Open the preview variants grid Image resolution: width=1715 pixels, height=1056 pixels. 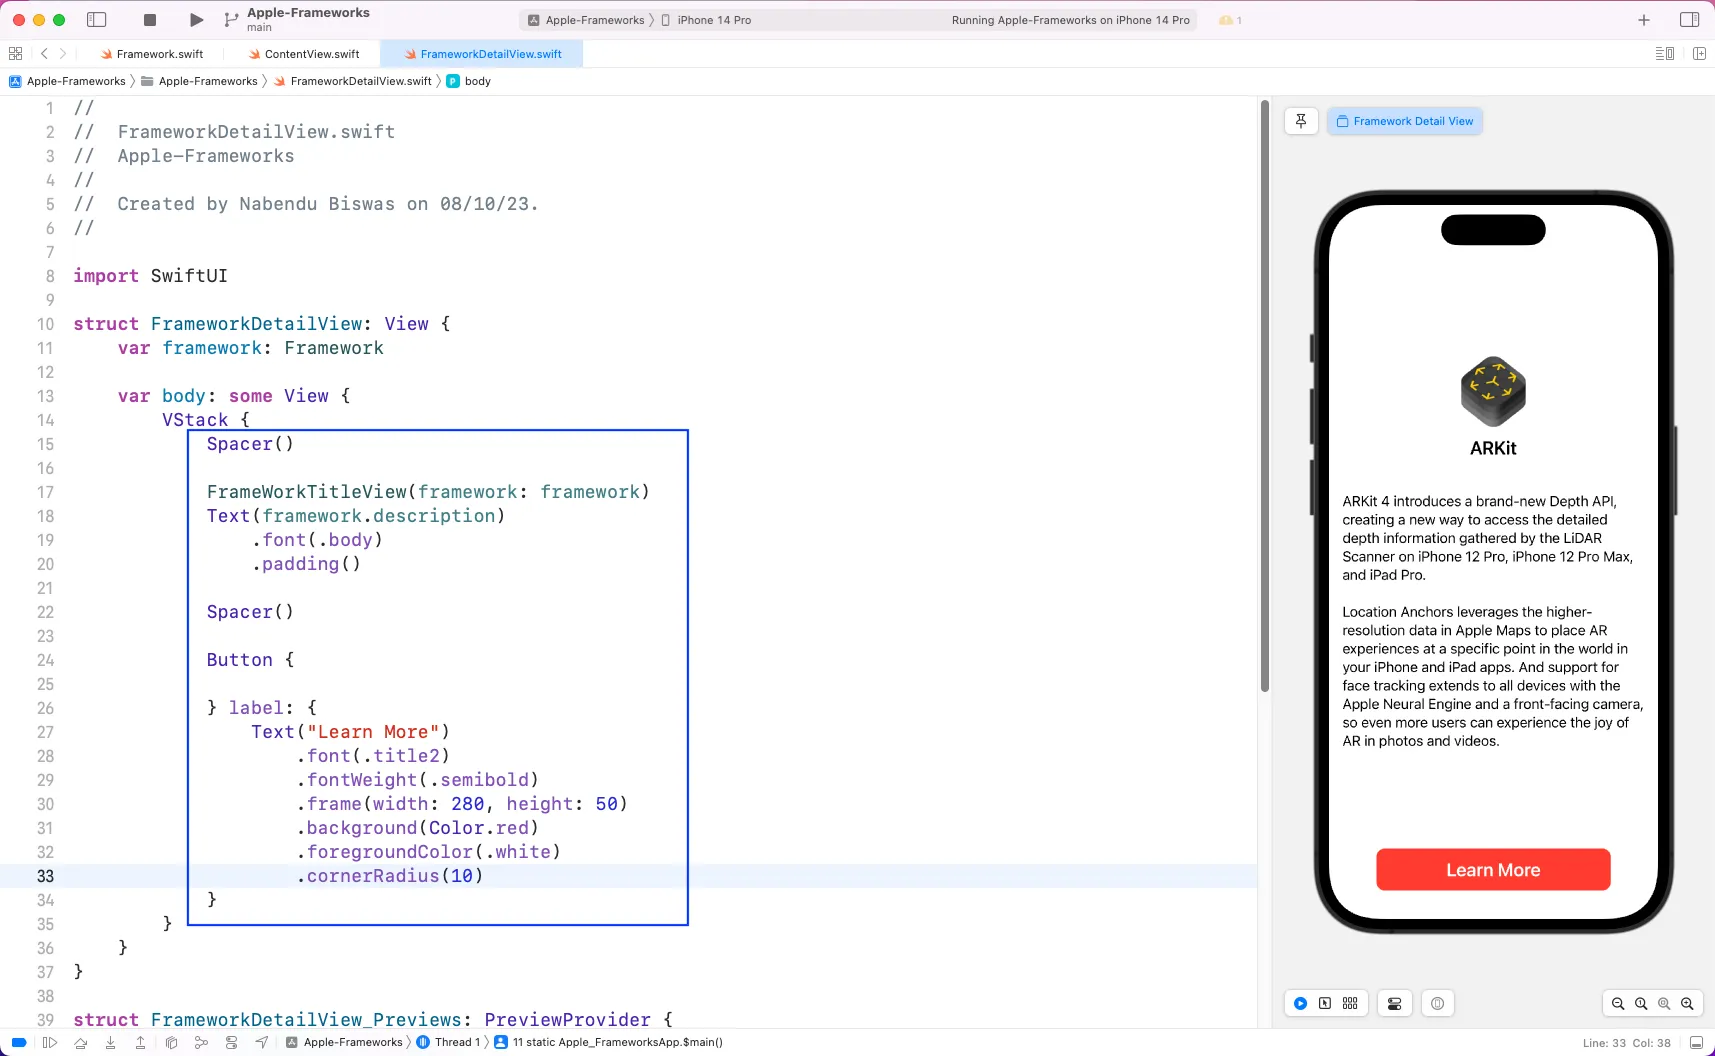click(x=1350, y=1003)
